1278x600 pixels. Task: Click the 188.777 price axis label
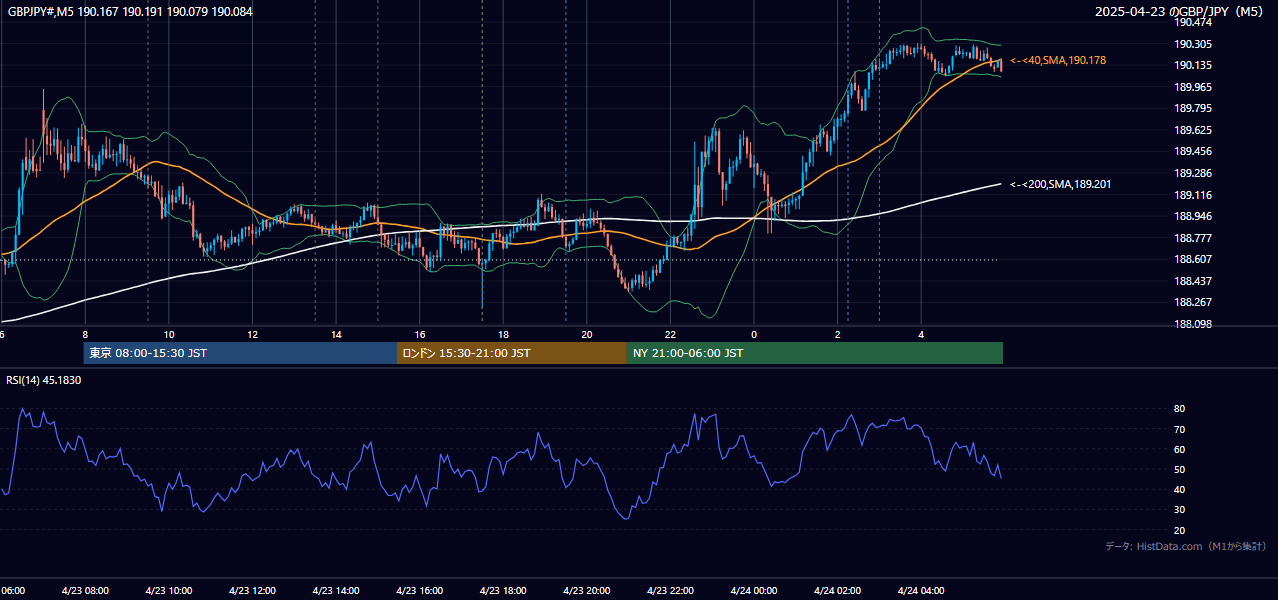pyautogui.click(x=1193, y=238)
